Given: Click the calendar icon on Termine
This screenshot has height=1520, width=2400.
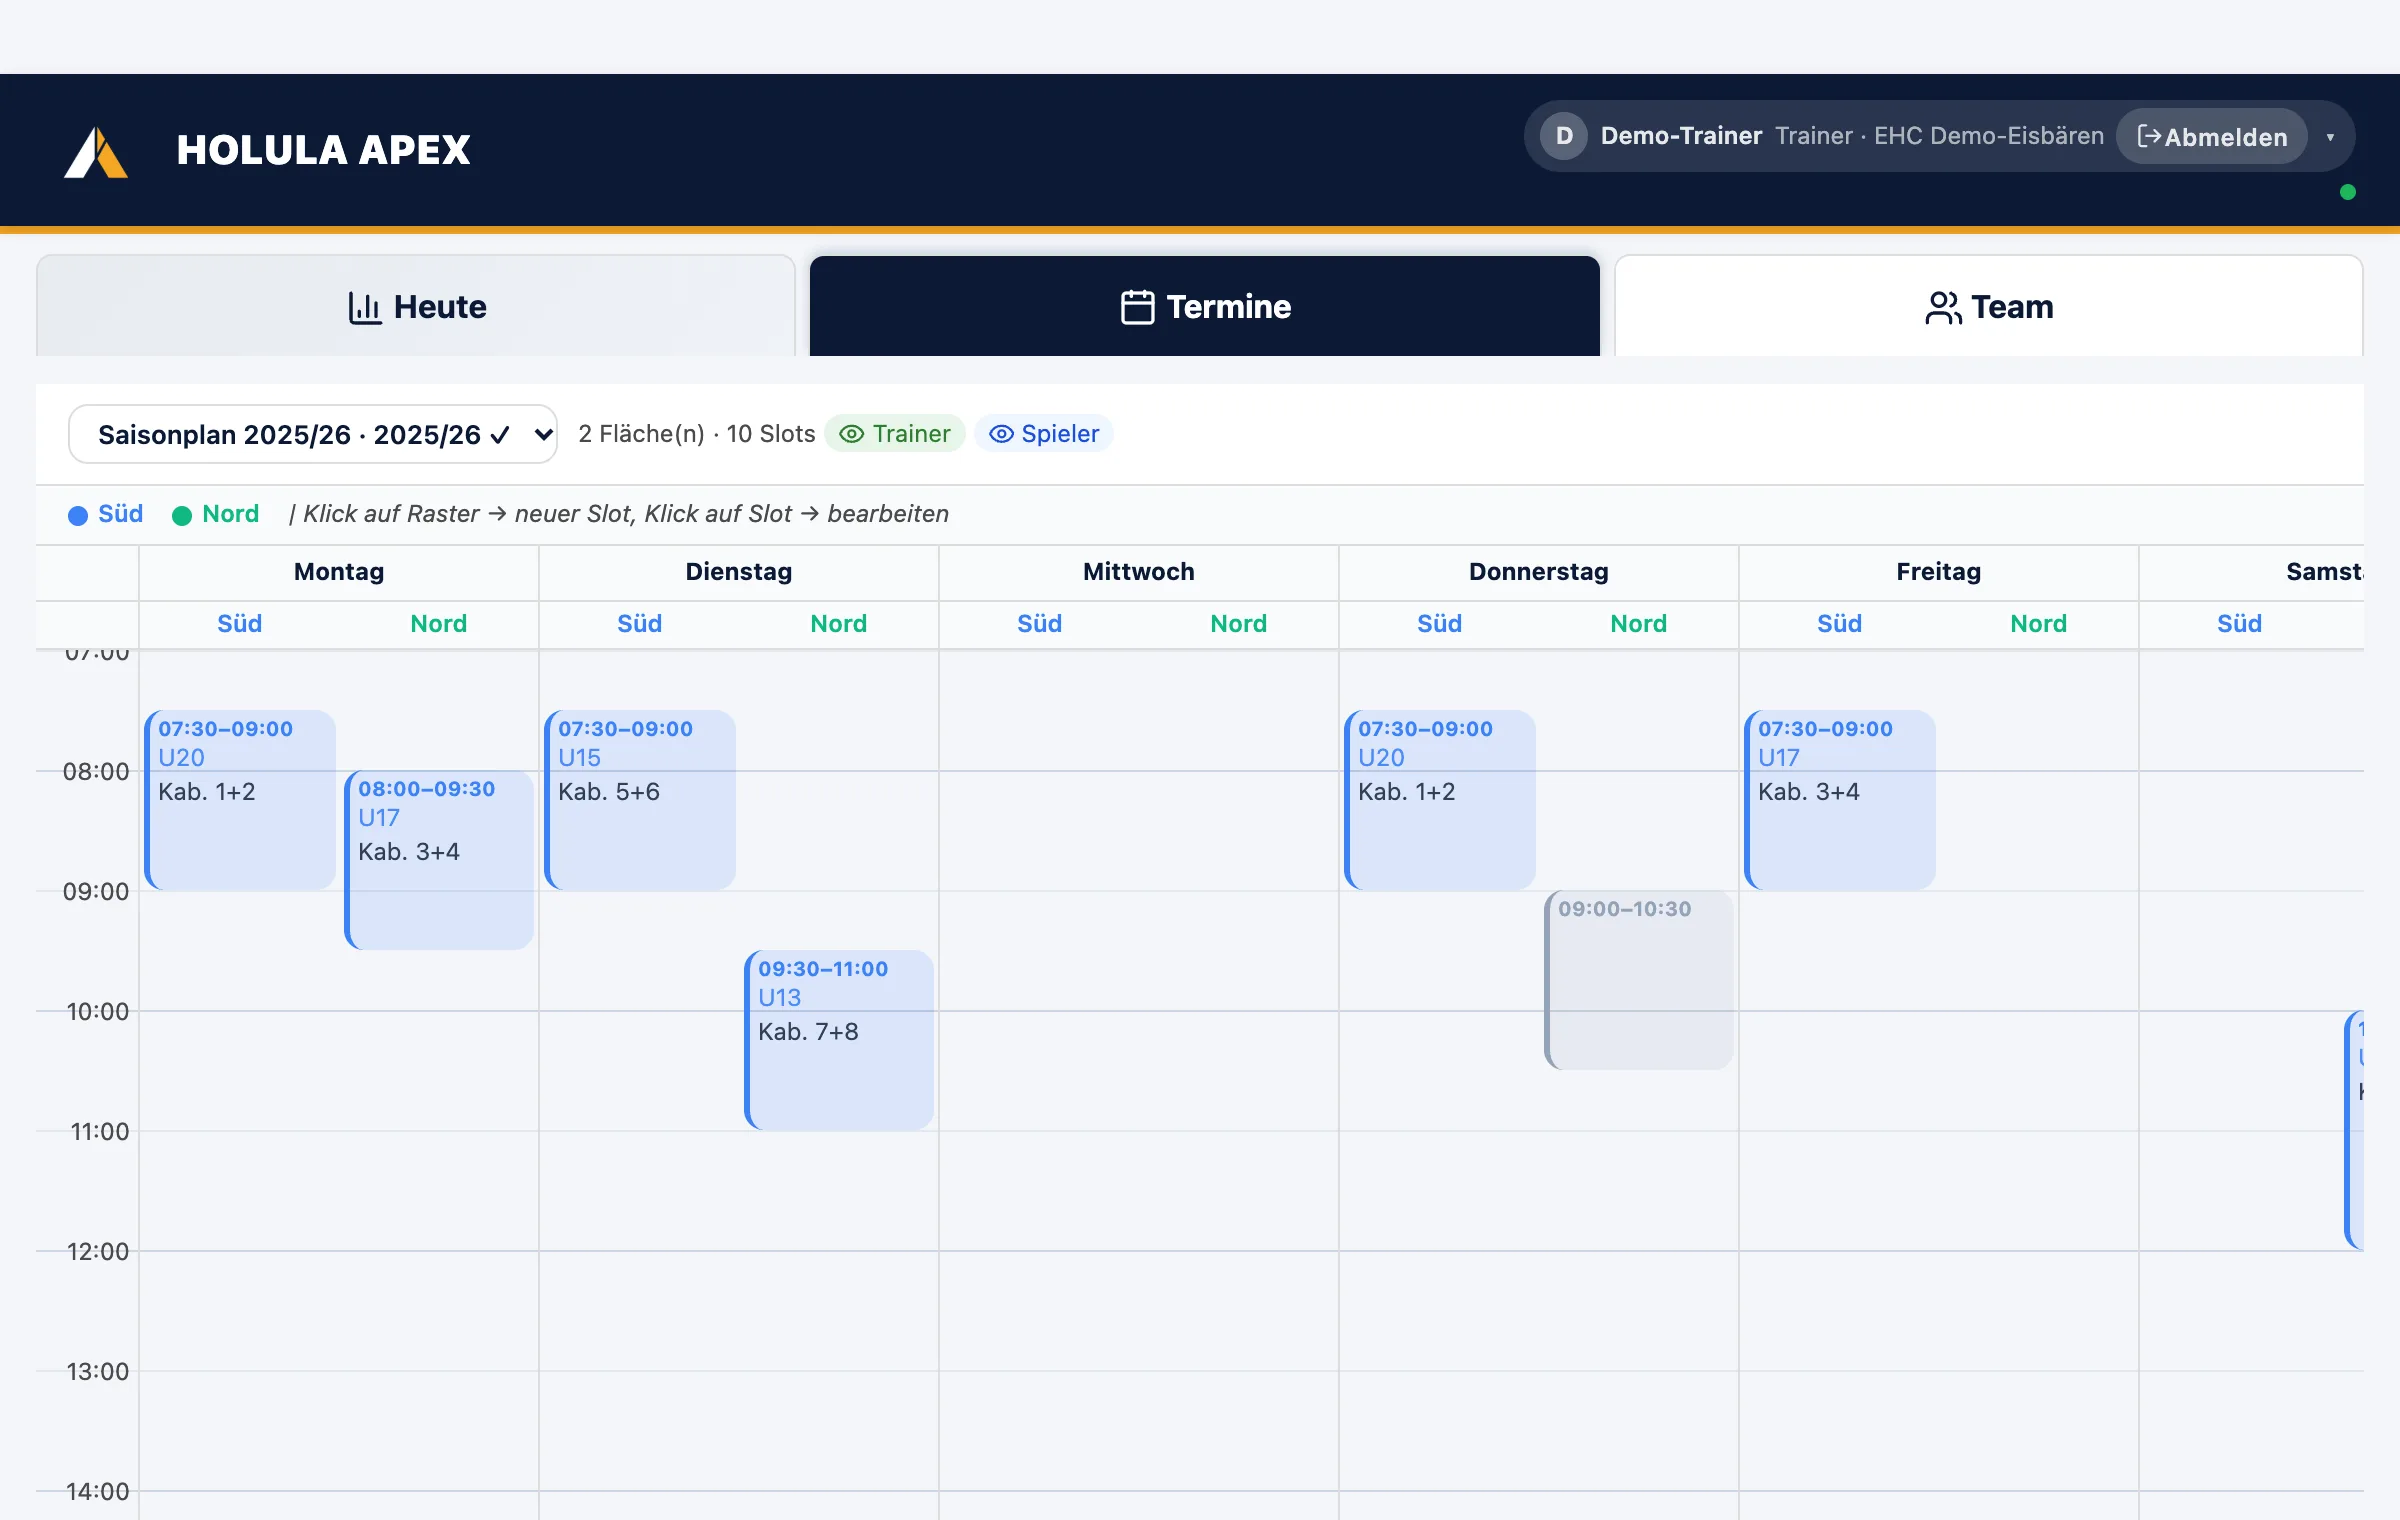Looking at the screenshot, I should click(x=1138, y=307).
